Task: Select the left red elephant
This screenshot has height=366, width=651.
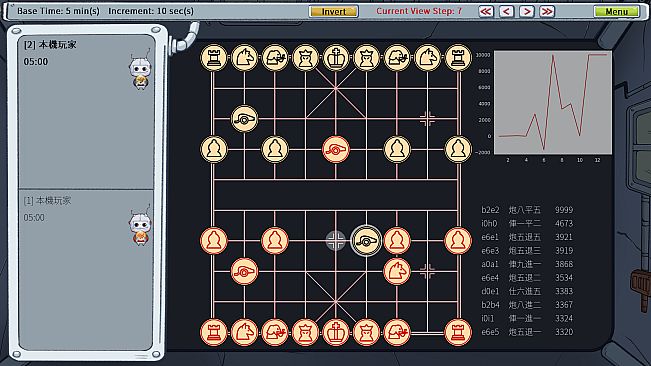Action: pyautogui.click(x=274, y=332)
